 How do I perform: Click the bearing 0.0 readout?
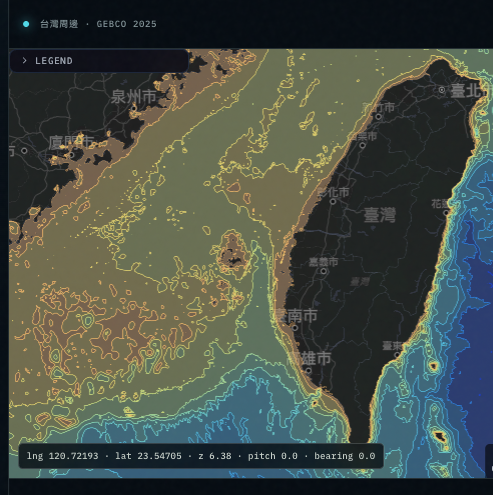point(345,456)
